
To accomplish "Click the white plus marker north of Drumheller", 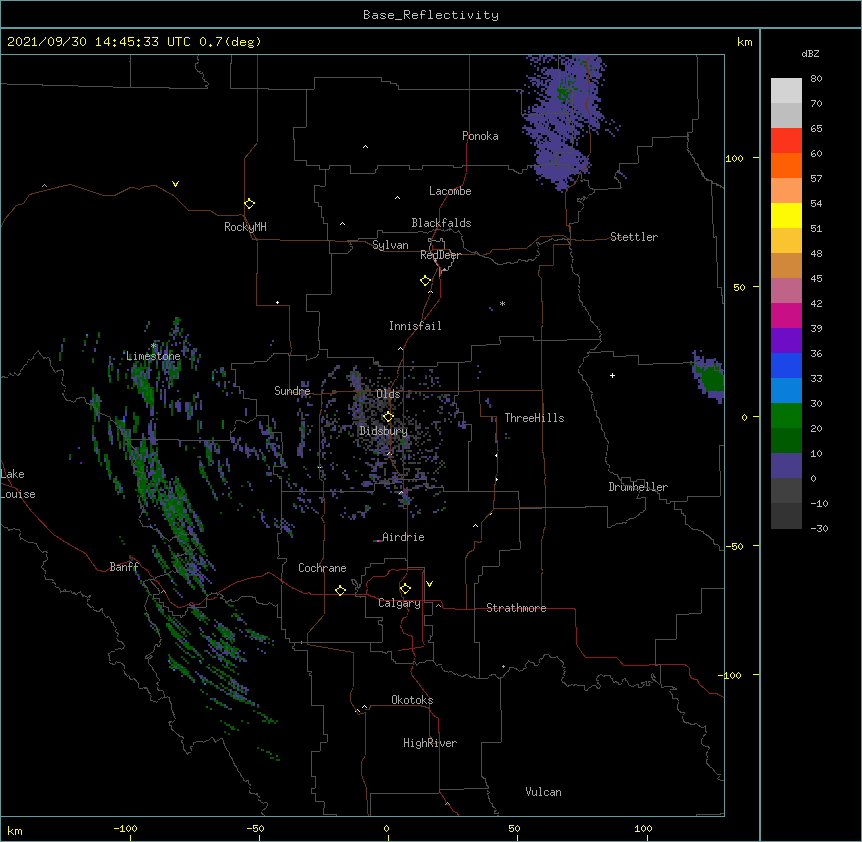I will tap(612, 375).
